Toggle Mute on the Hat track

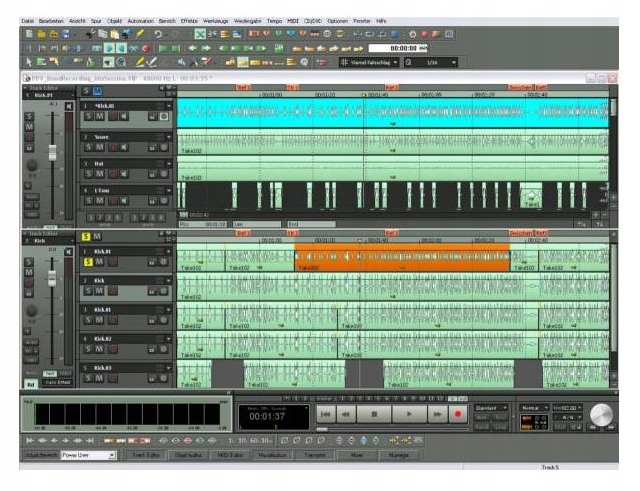(x=100, y=174)
